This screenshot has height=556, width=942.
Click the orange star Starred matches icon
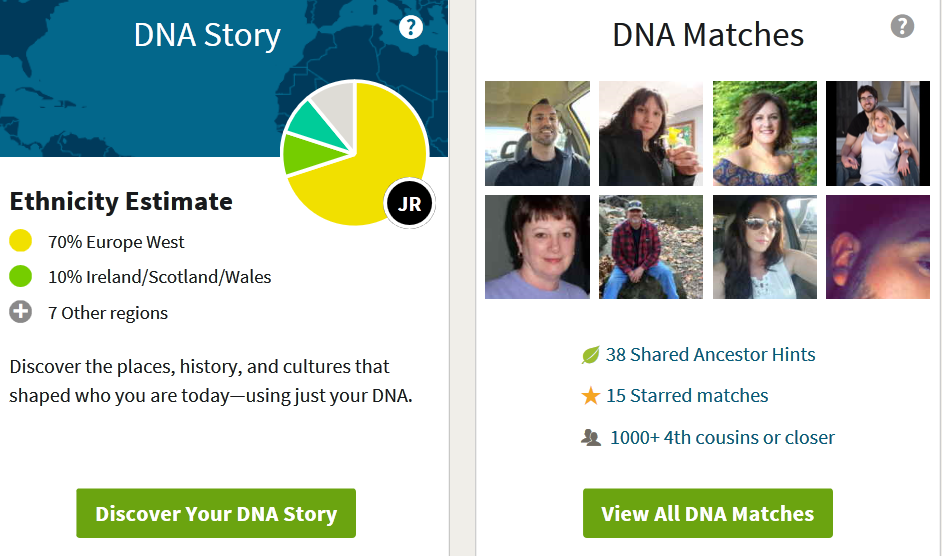(591, 396)
